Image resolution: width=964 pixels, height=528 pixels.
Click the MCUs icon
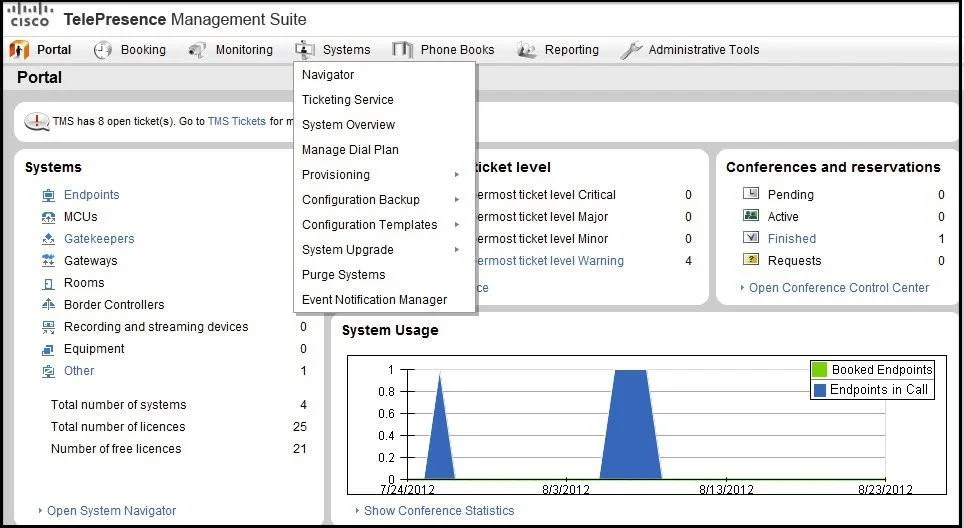(x=49, y=217)
